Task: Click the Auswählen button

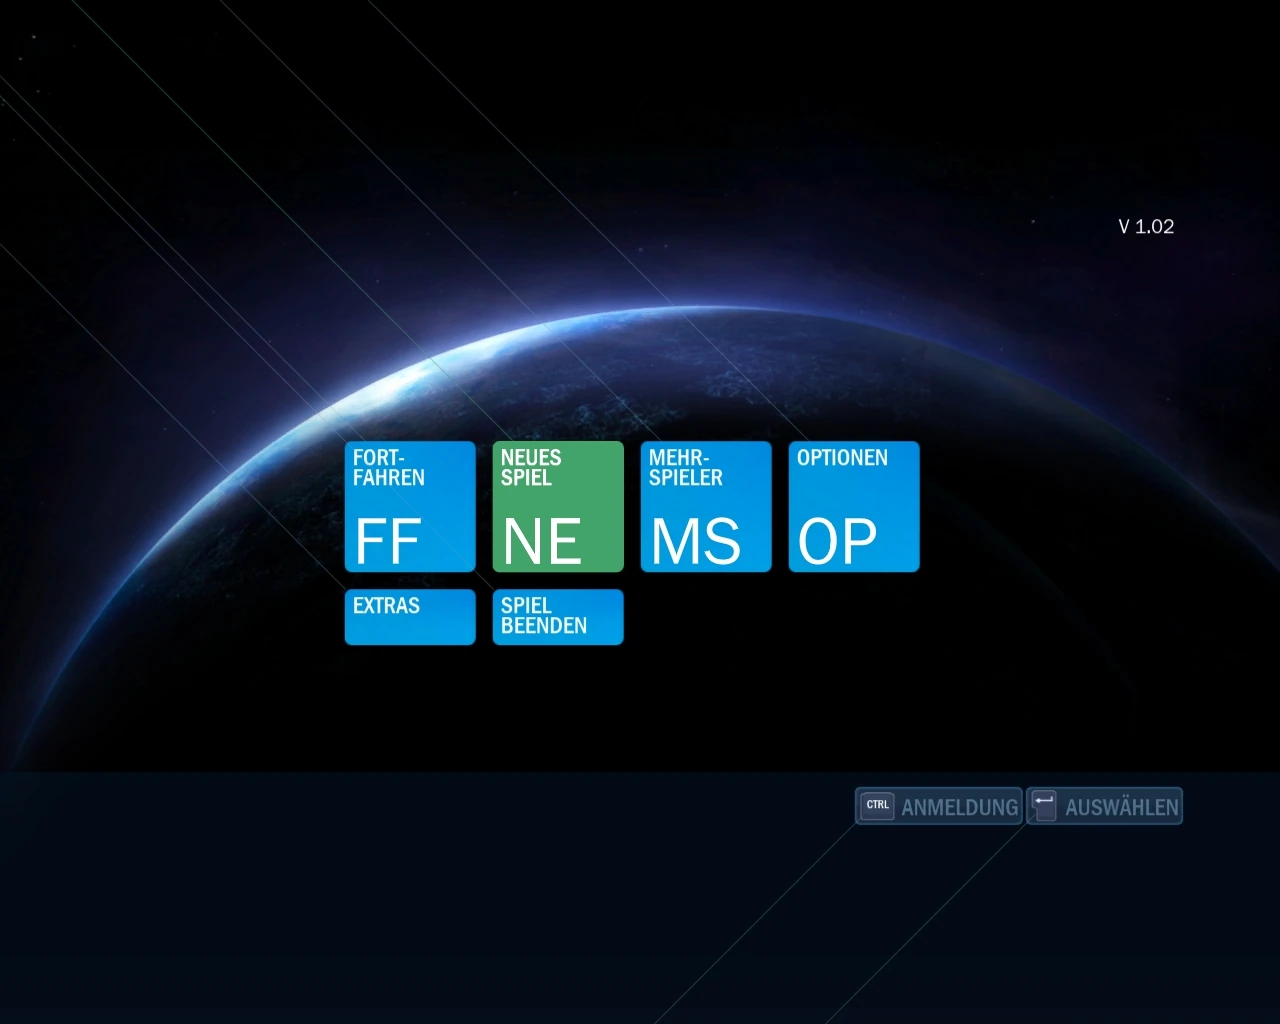Action: (1105, 806)
